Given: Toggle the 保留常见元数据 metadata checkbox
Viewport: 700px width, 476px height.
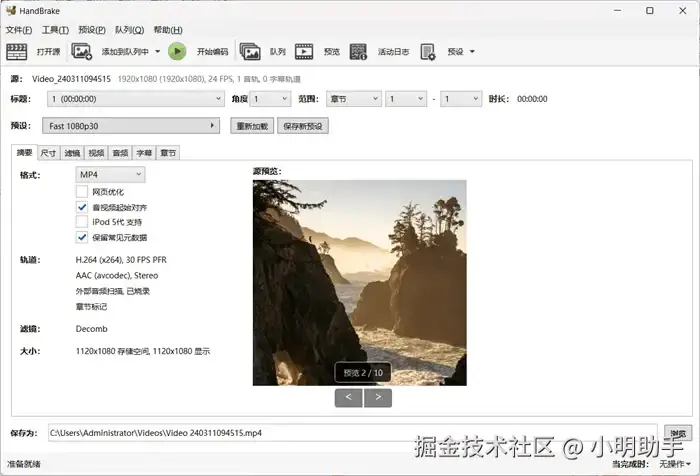Looking at the screenshot, I should 82,237.
